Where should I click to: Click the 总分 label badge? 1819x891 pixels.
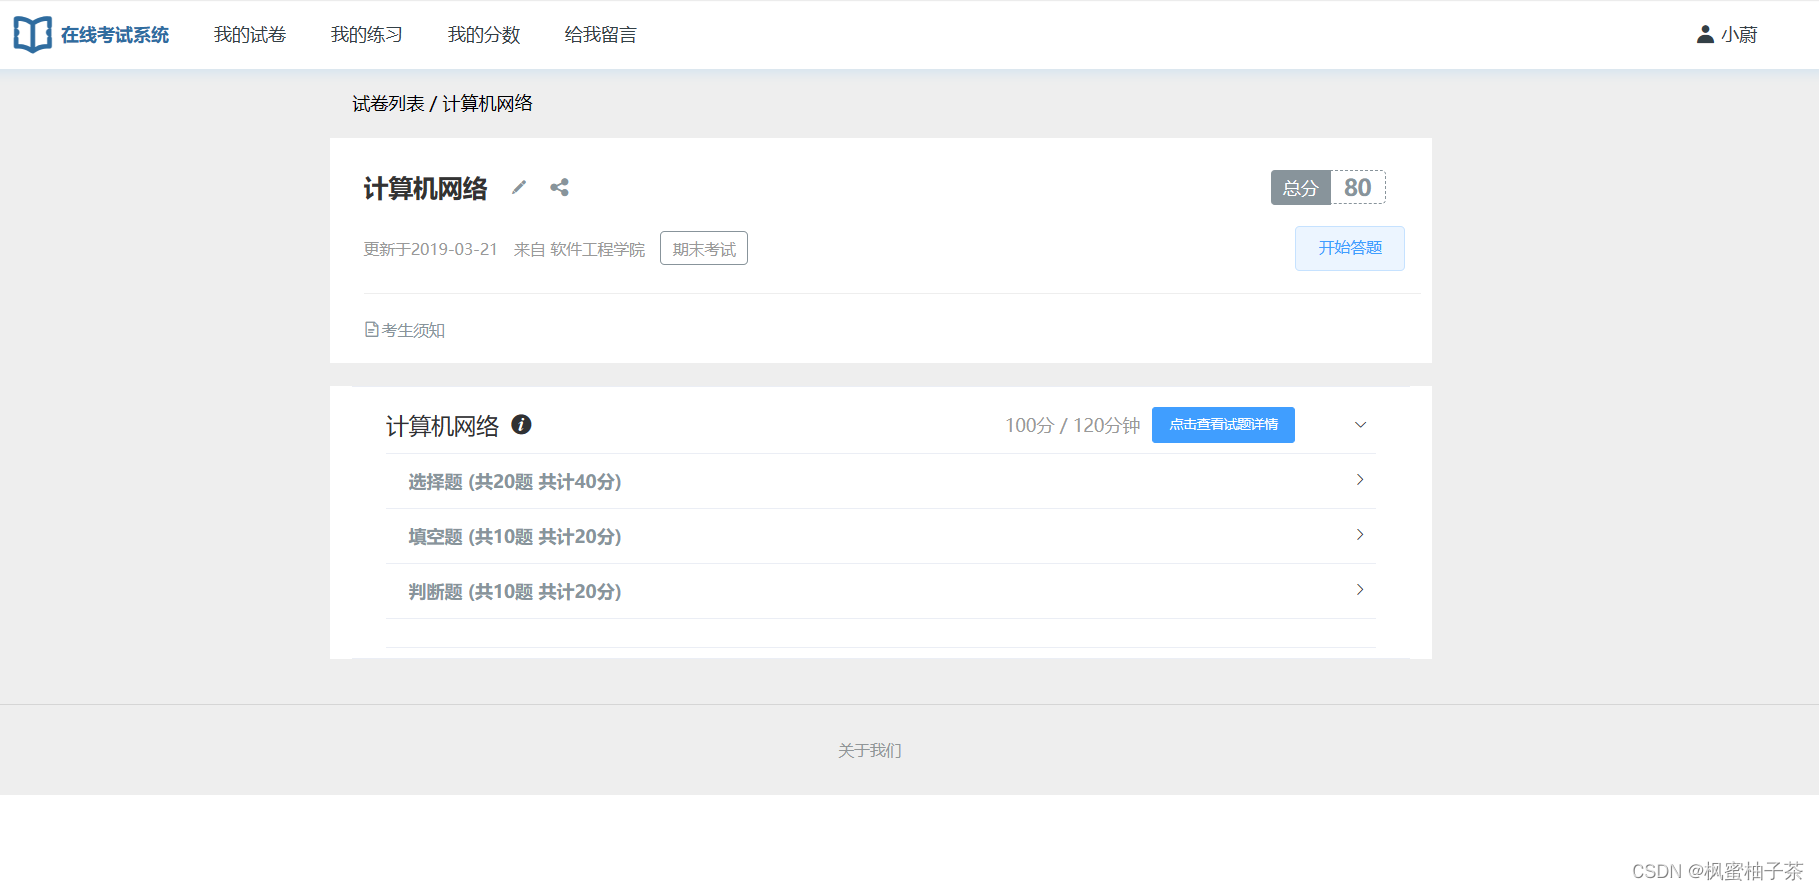[x=1301, y=187]
